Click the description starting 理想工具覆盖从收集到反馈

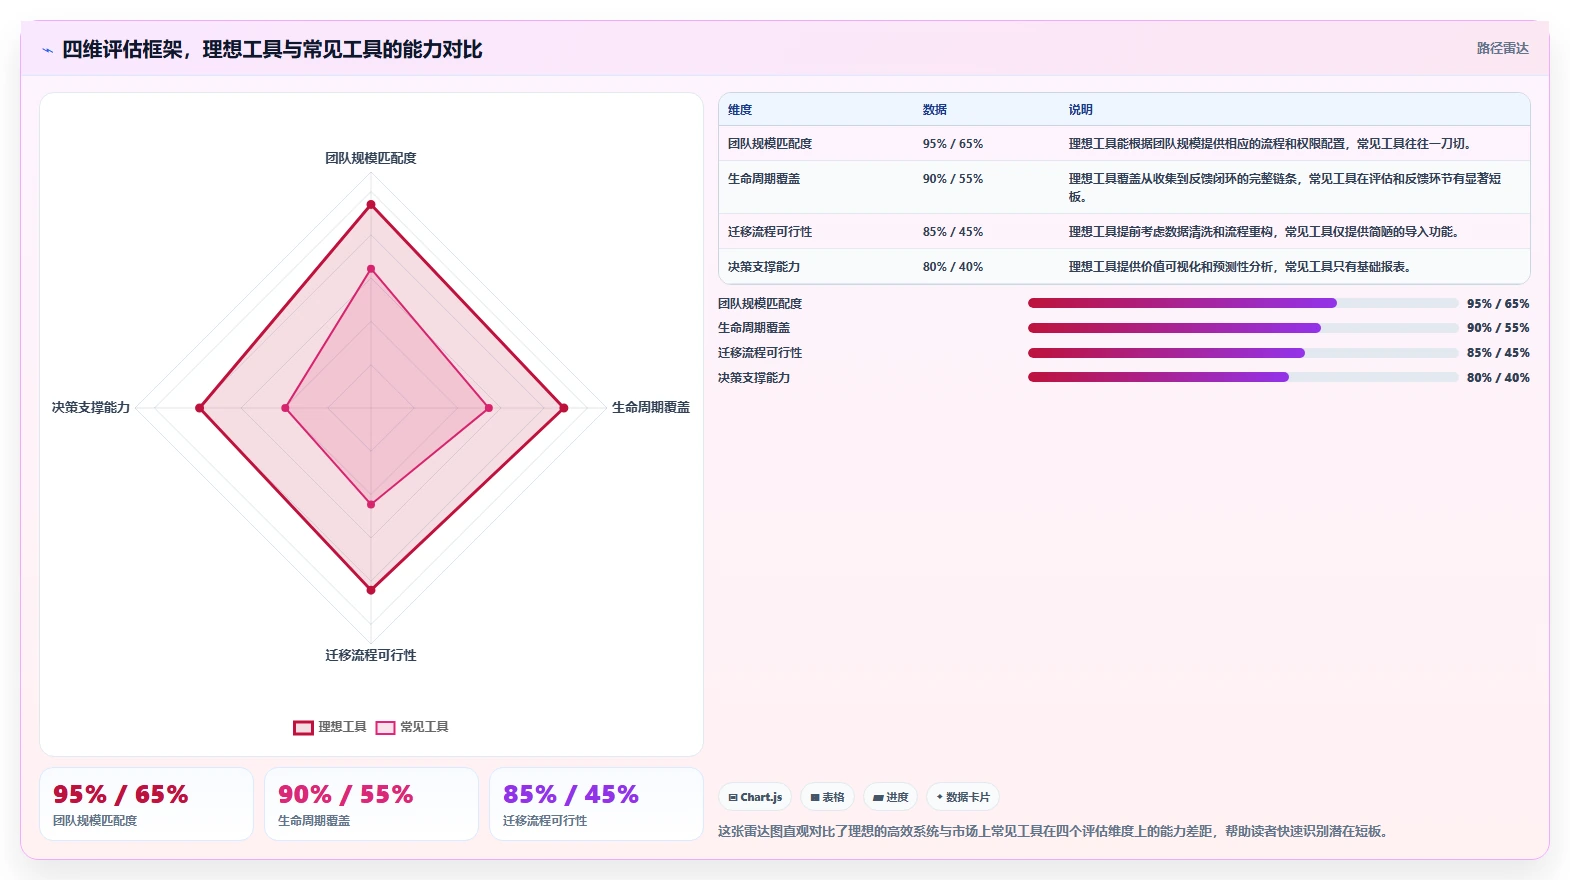point(1285,188)
